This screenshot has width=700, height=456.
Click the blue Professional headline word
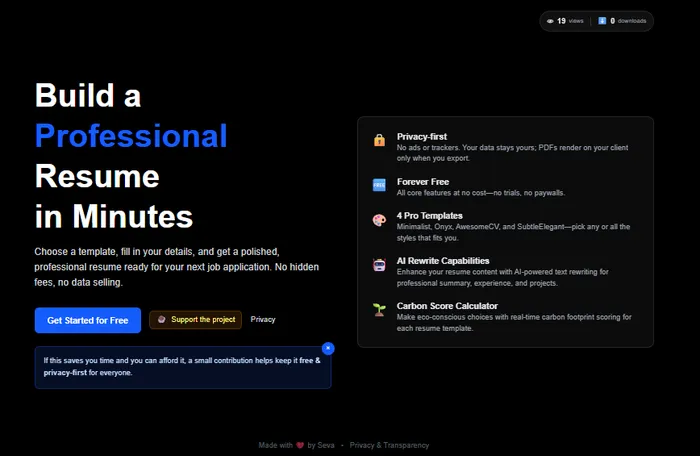pos(131,136)
